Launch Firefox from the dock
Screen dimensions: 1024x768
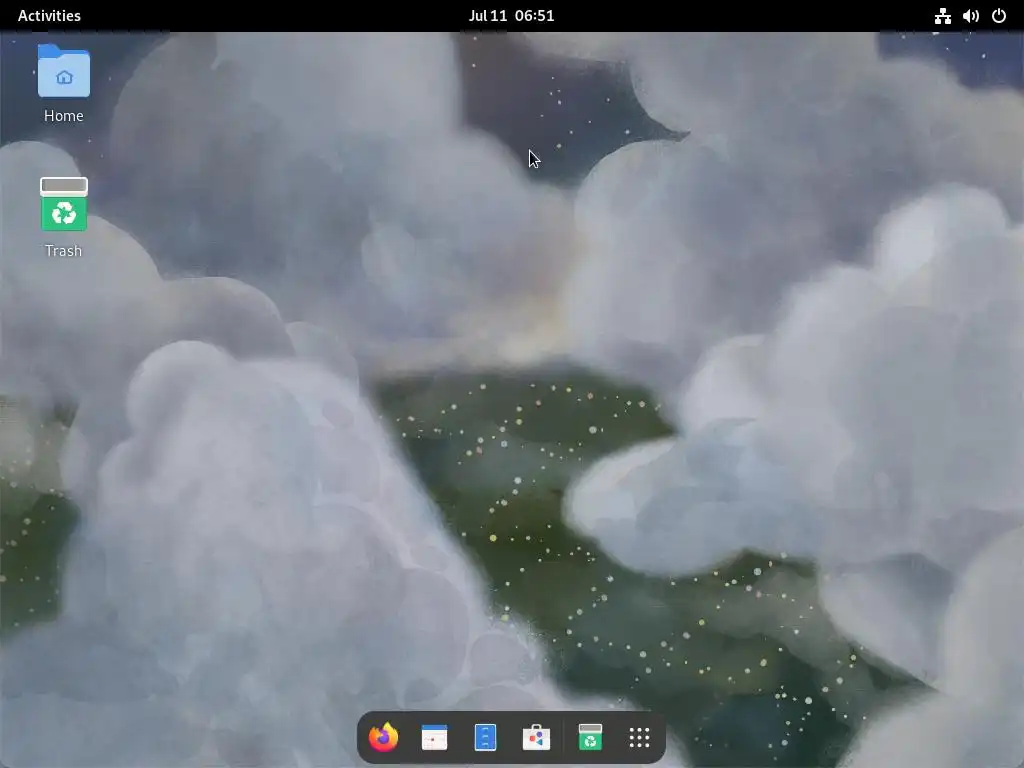tap(383, 737)
